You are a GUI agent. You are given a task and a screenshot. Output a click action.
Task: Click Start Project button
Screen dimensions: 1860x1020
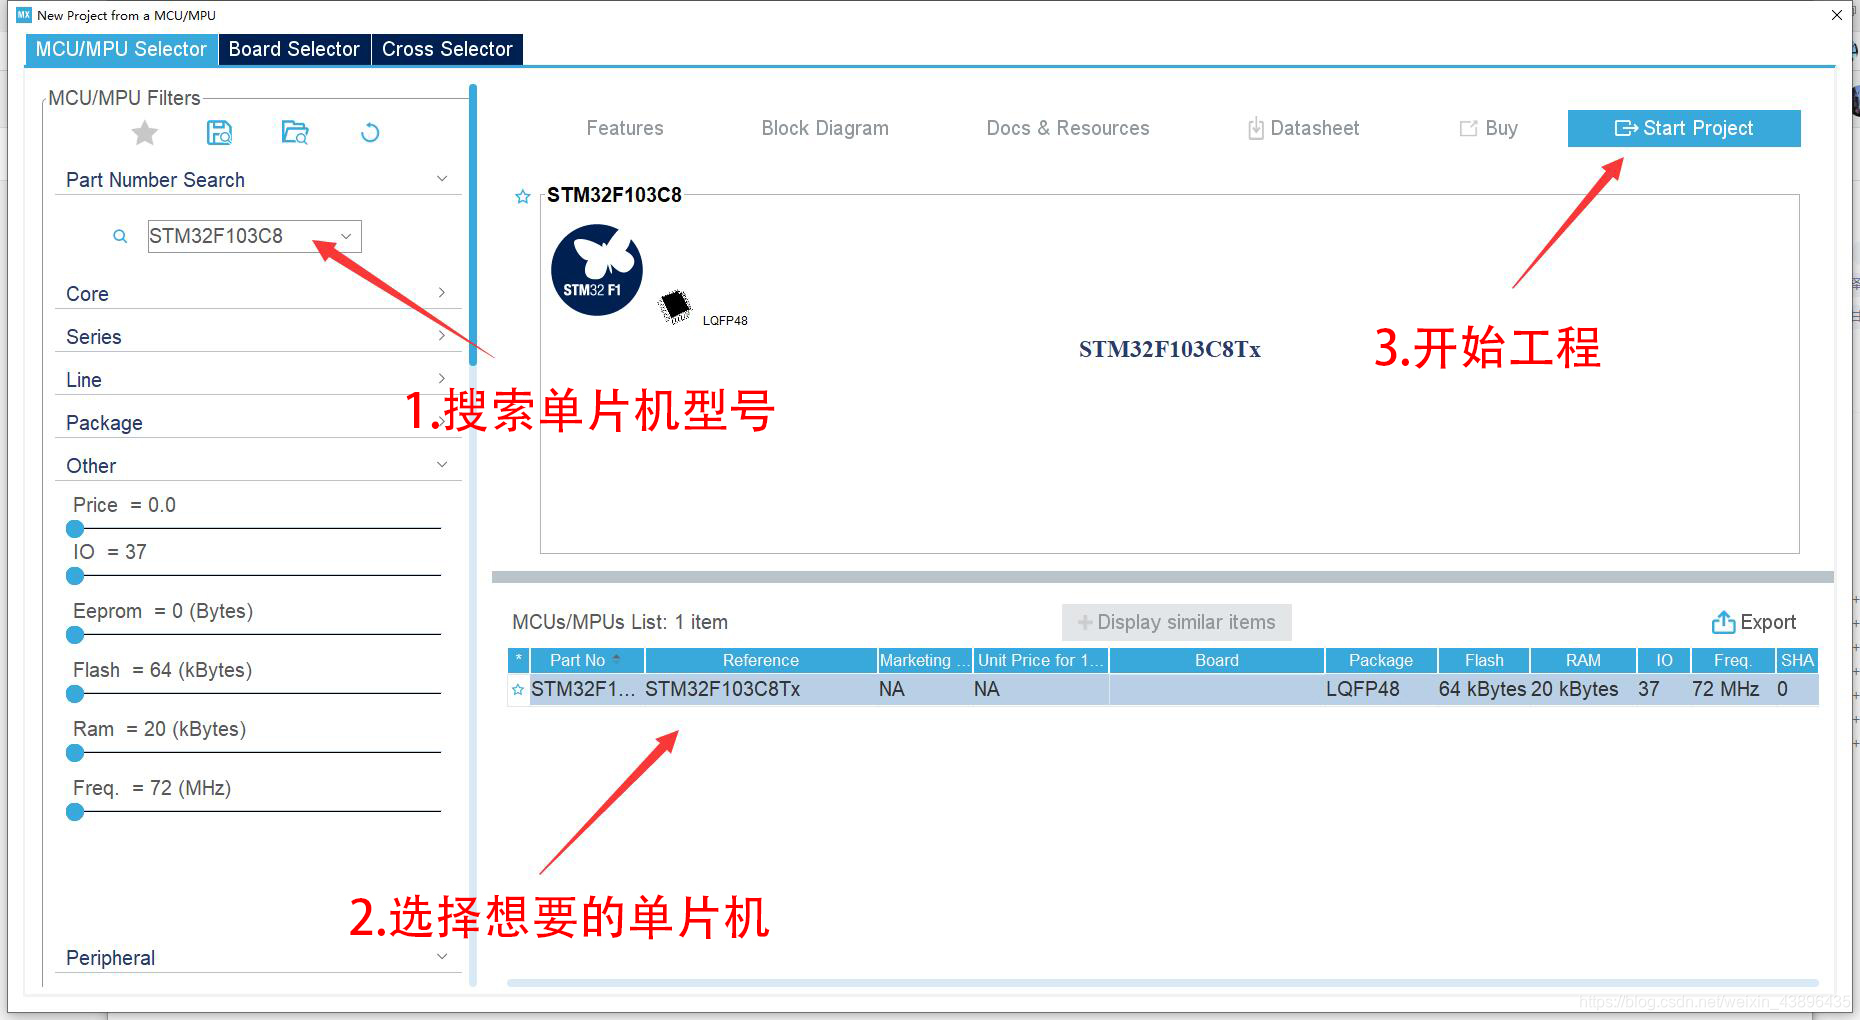click(x=1684, y=128)
